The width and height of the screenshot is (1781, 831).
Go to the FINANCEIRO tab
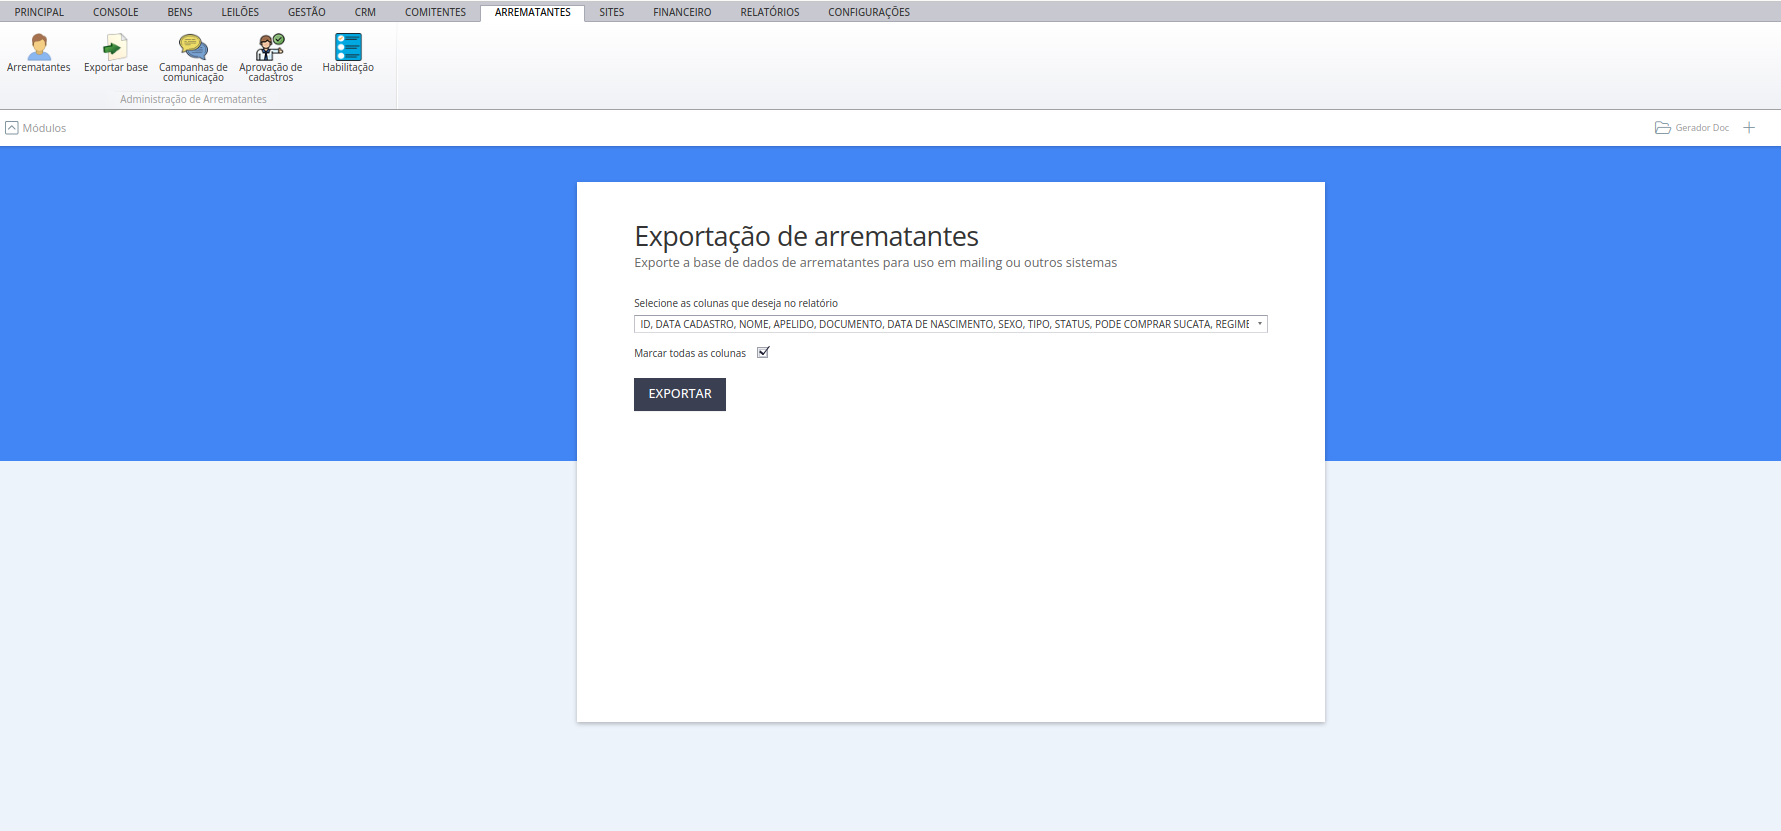coord(682,12)
